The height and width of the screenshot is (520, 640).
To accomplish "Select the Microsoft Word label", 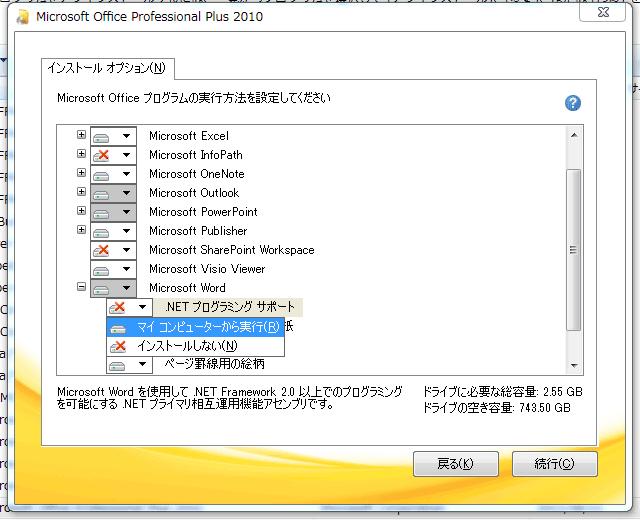I will click(x=187, y=288).
